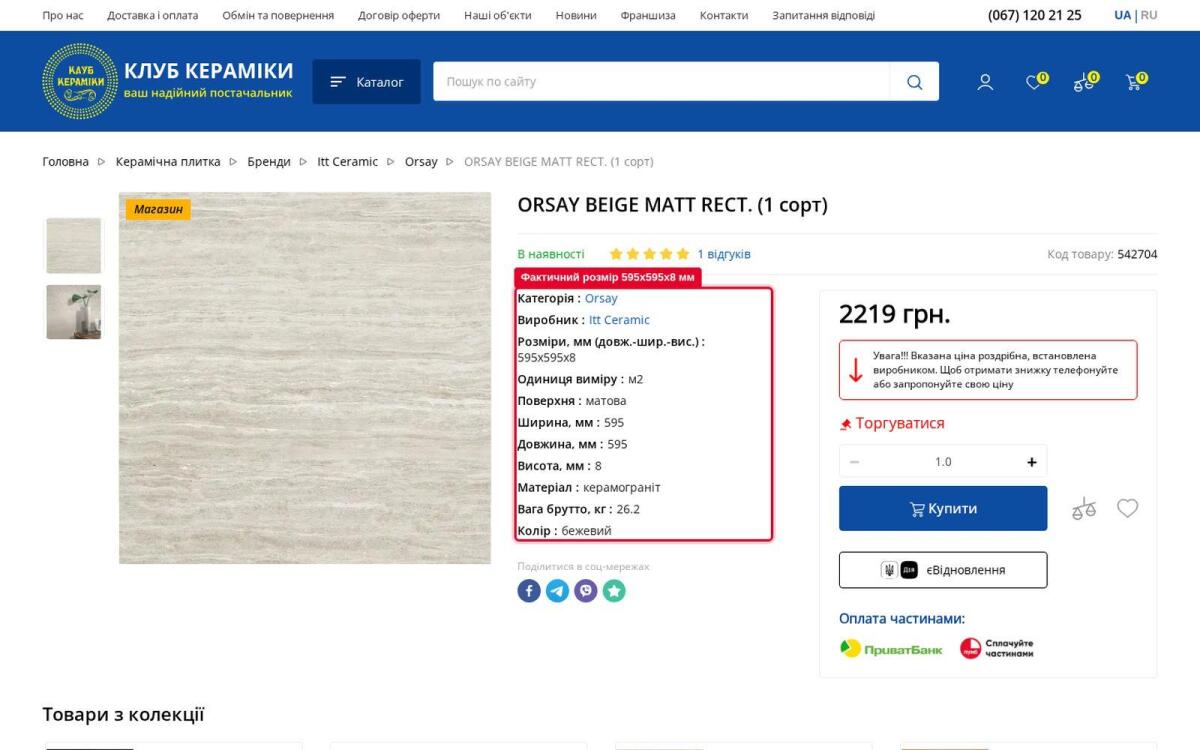Open Запитання відповіді menu item
1200x750 pixels.
[x=823, y=15]
